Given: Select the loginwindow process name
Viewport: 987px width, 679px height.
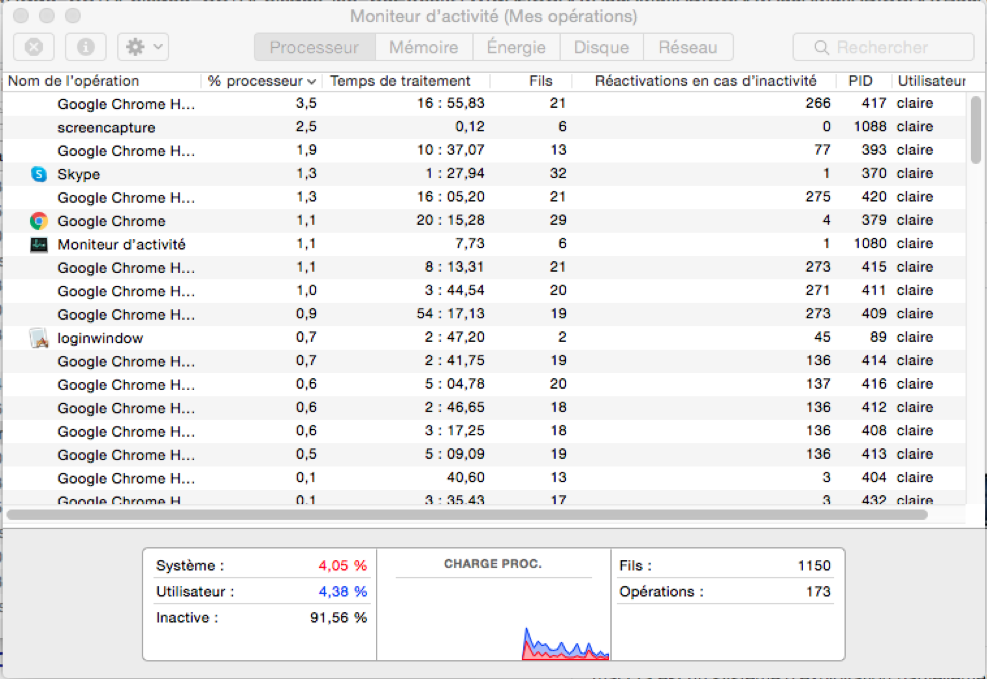Looking at the screenshot, I should (100, 338).
